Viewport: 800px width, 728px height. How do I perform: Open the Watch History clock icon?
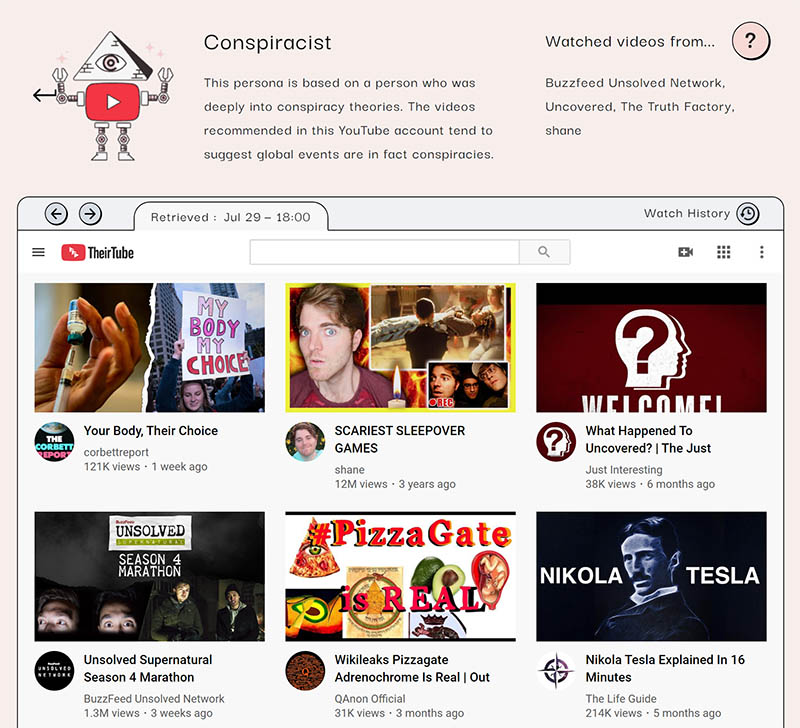click(748, 214)
